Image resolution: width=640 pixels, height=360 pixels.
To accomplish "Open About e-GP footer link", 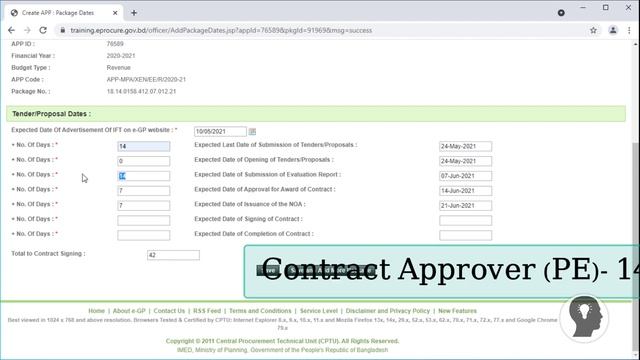I will (129, 311).
